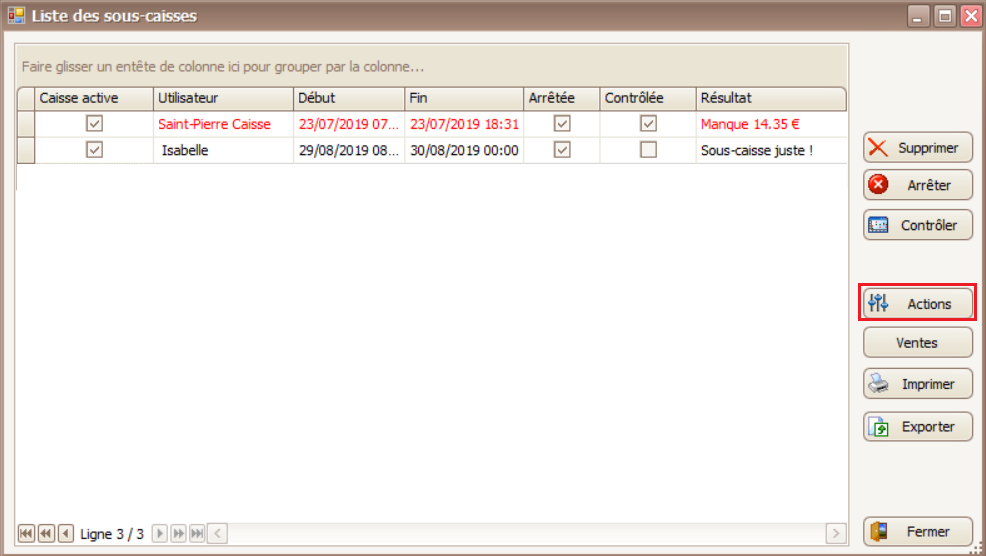Click the group-by column drop area
Viewport: 986px width, 556px height.
click(431, 67)
